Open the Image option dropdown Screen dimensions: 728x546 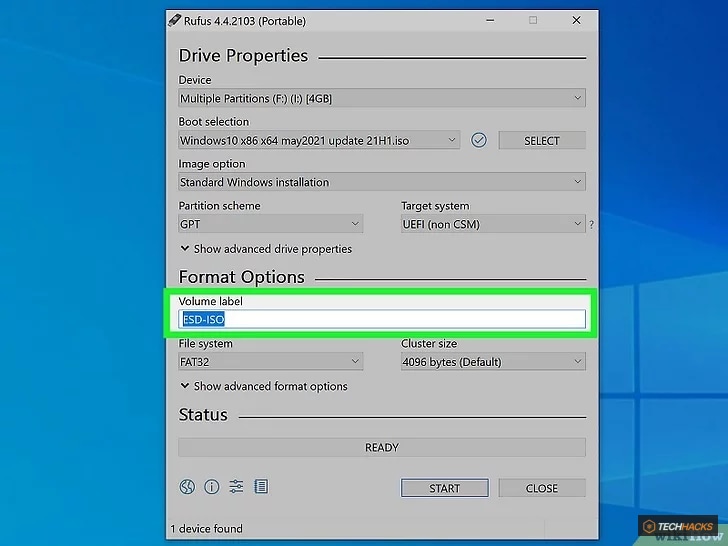click(x=382, y=182)
